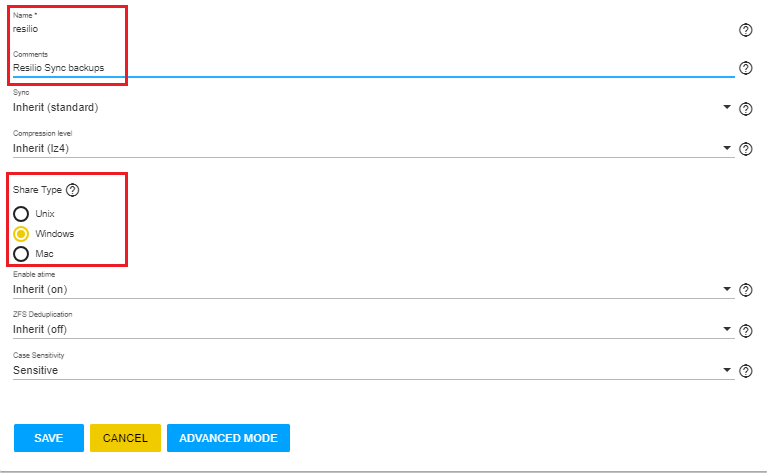Image resolution: width=767 pixels, height=473 pixels.
Task: Click help icon next to Comments field
Action: coord(745,68)
